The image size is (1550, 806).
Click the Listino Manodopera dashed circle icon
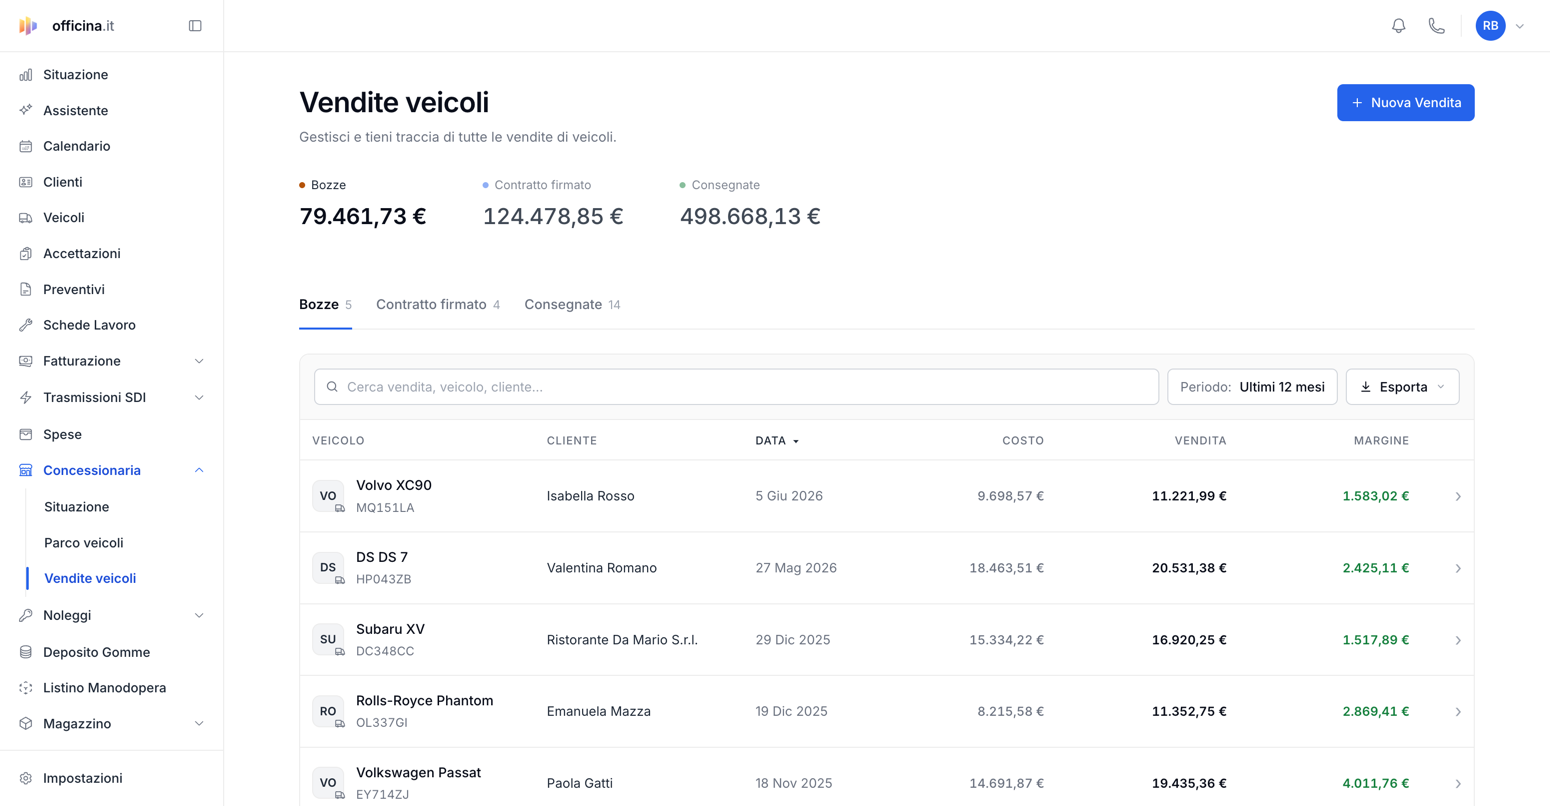tap(26, 688)
